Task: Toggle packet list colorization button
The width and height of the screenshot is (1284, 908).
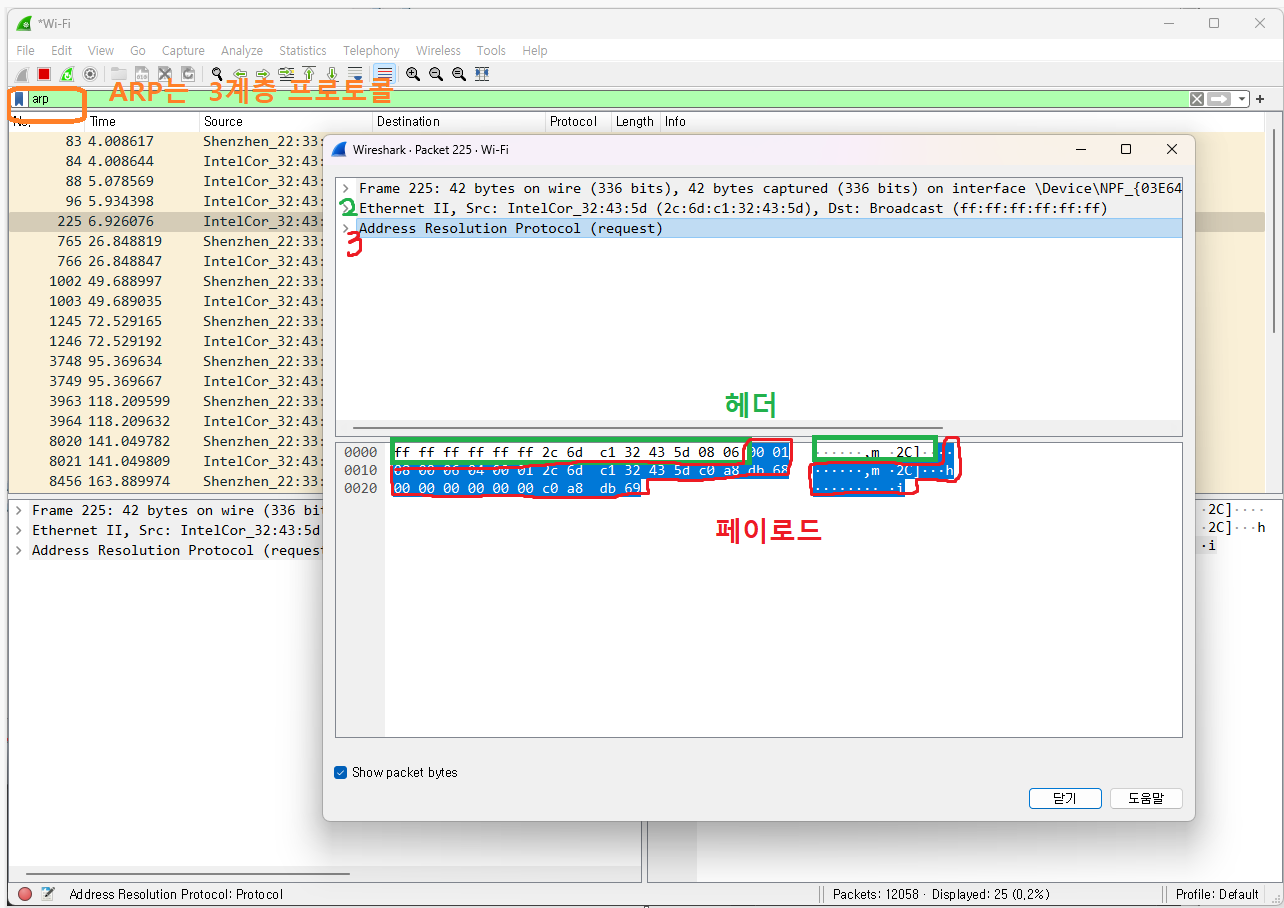Action: click(x=384, y=74)
